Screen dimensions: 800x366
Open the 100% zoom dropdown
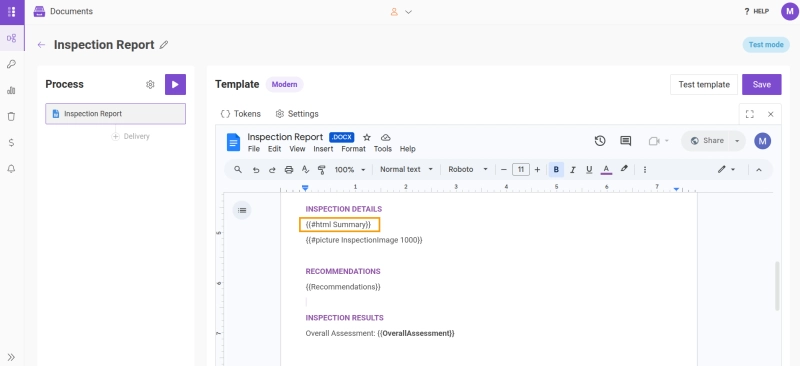[350, 169]
